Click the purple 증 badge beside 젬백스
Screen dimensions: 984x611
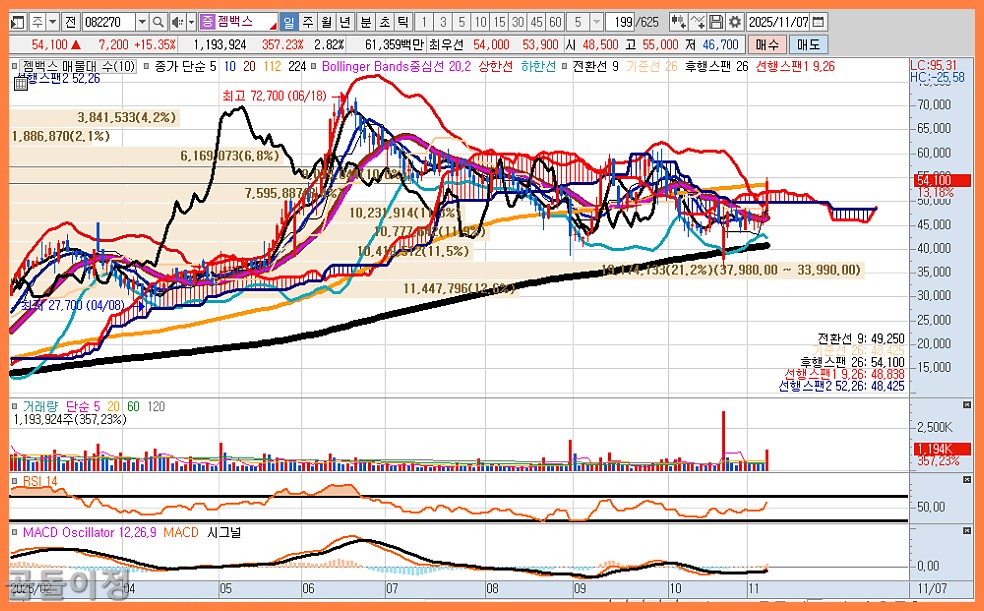pos(207,23)
